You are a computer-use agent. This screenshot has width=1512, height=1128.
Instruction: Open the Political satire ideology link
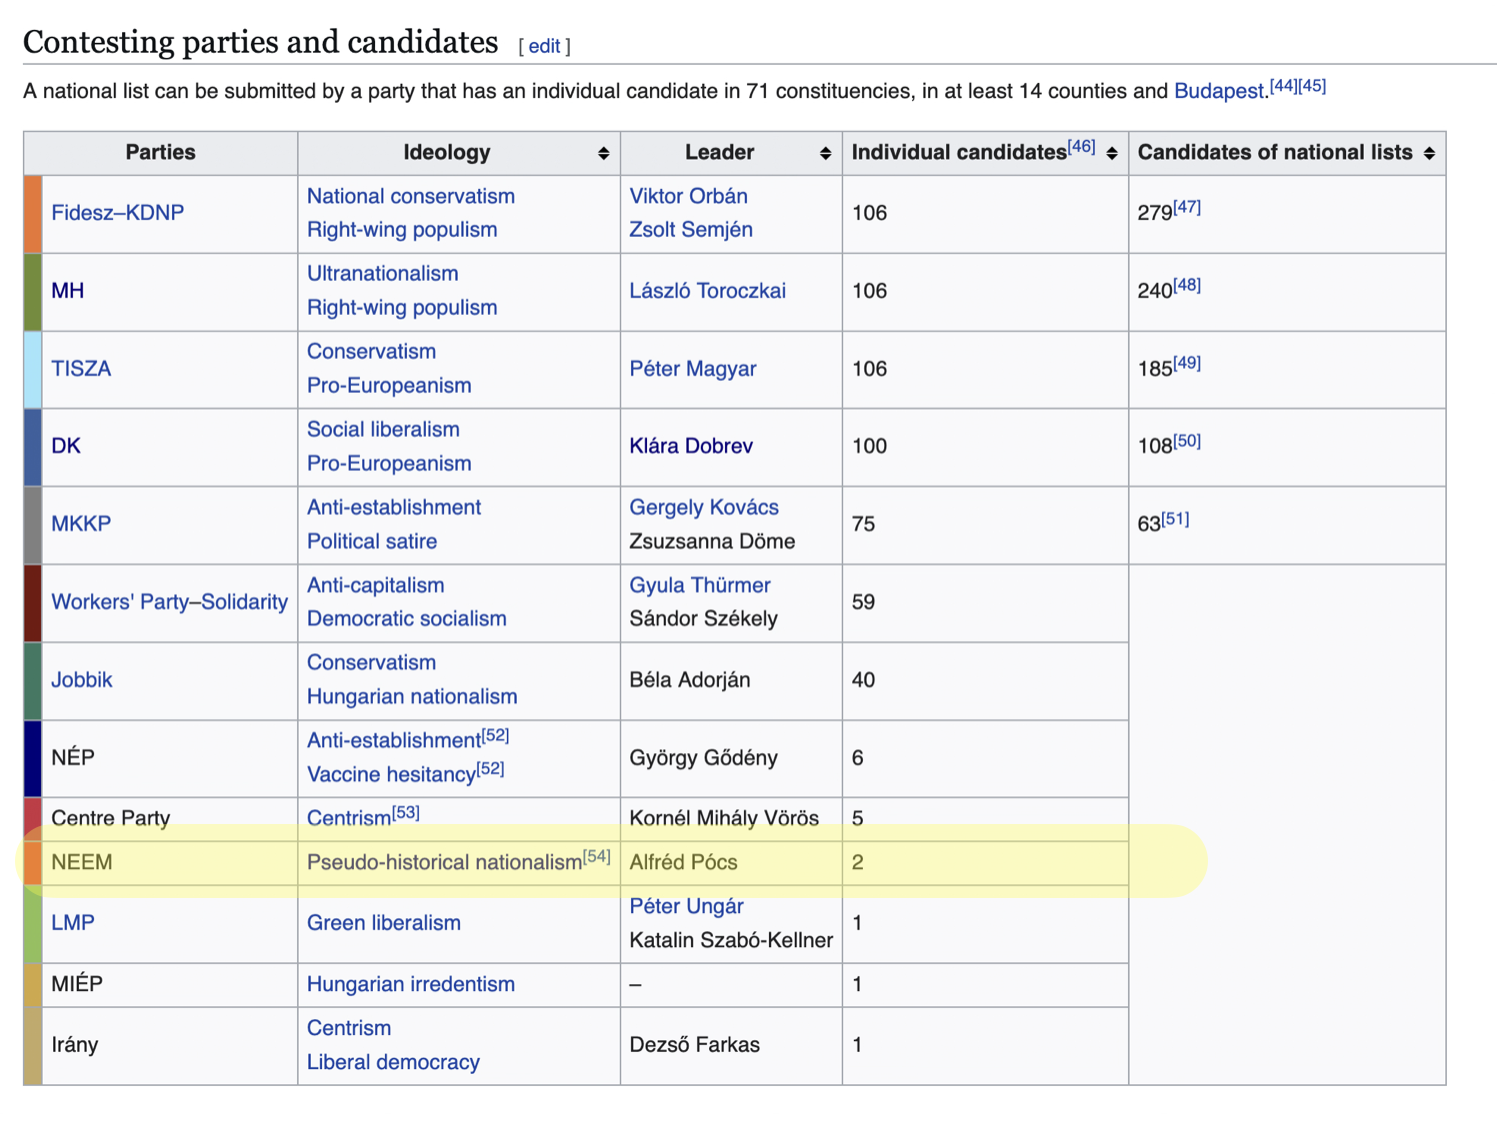coord(372,541)
